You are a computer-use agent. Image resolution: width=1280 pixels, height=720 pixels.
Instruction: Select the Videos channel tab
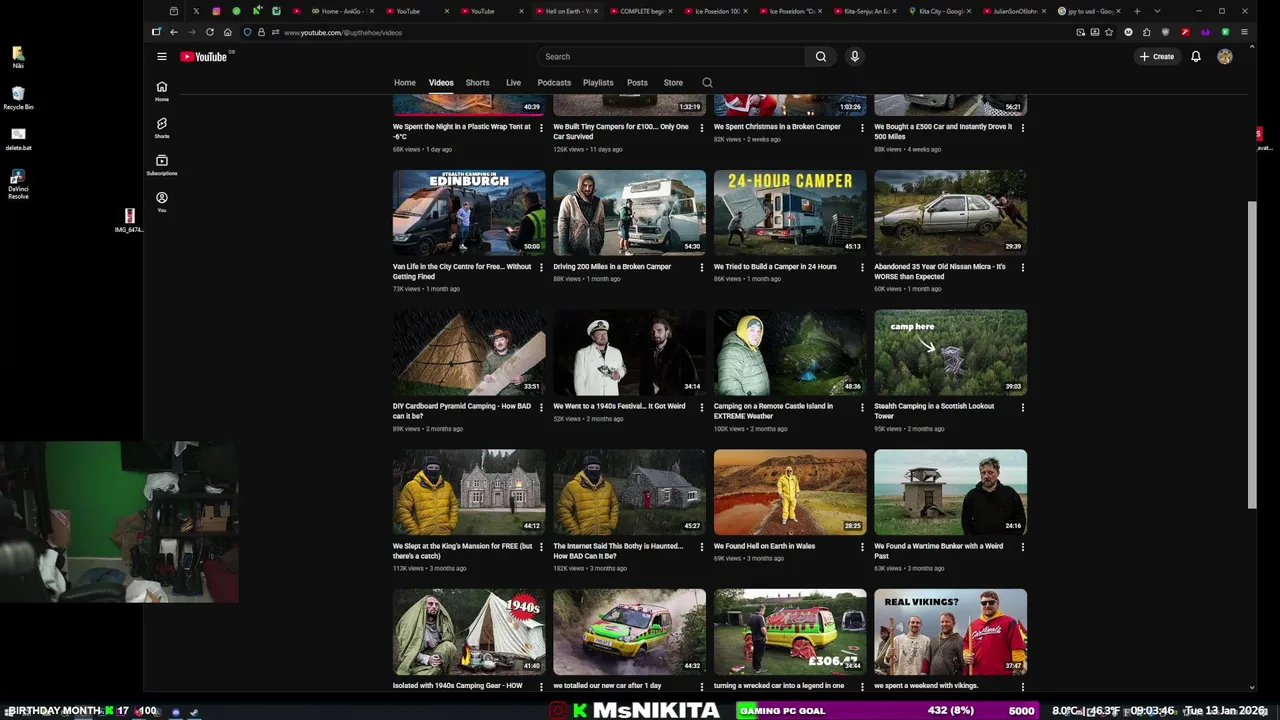(x=441, y=83)
